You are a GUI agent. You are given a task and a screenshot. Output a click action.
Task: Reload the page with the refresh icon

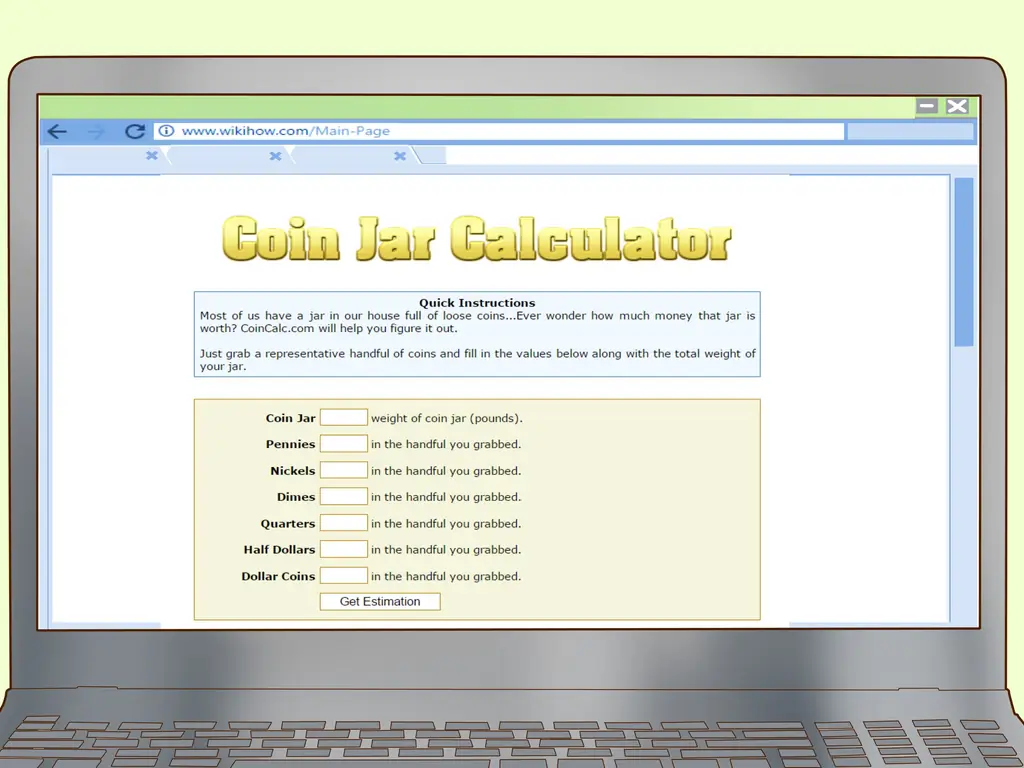(135, 131)
